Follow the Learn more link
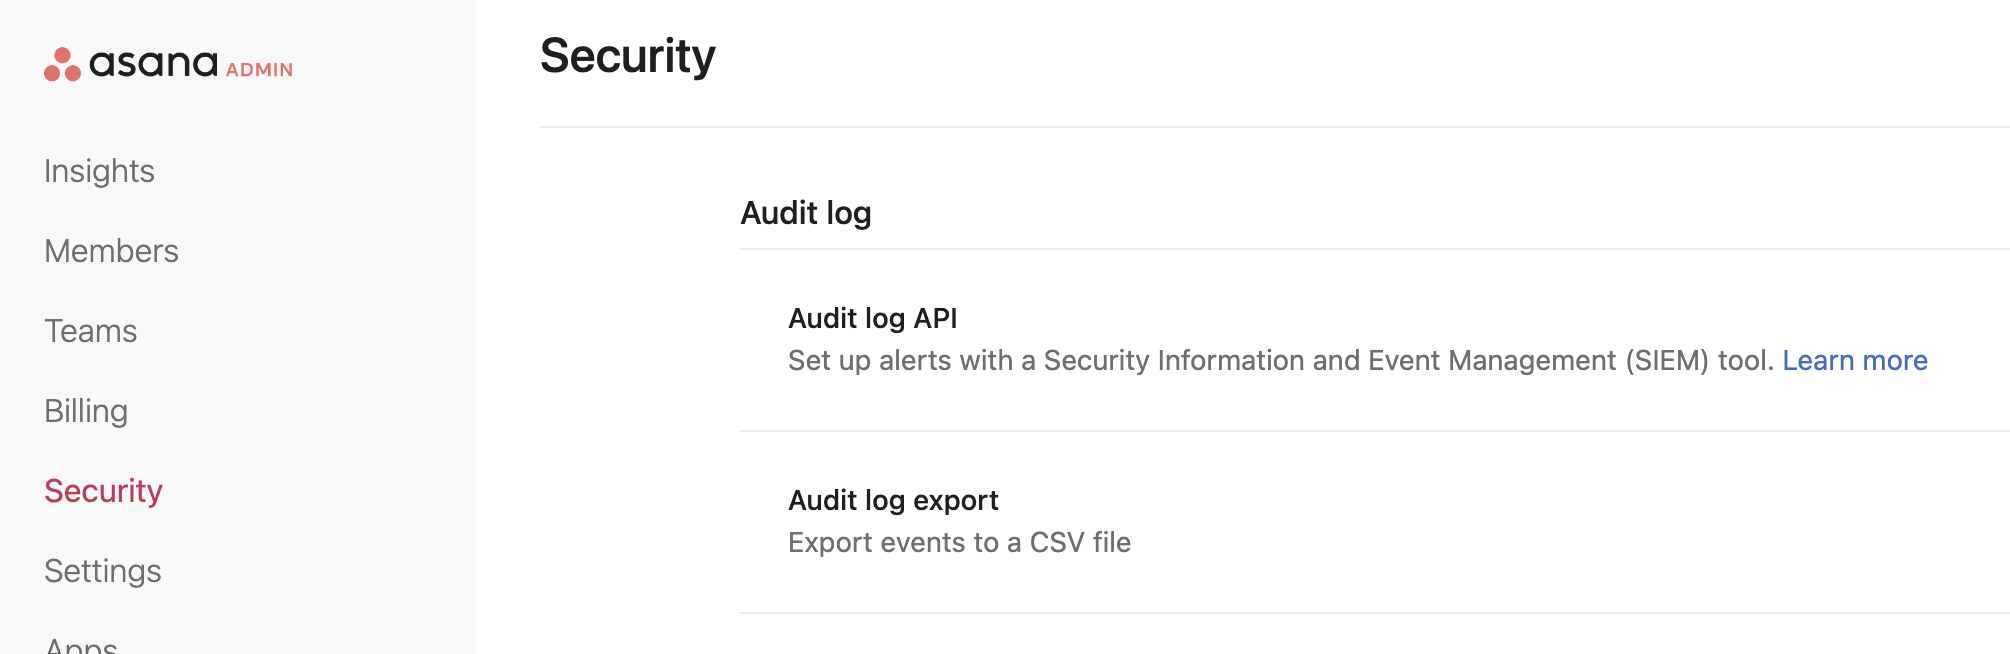 (1854, 361)
